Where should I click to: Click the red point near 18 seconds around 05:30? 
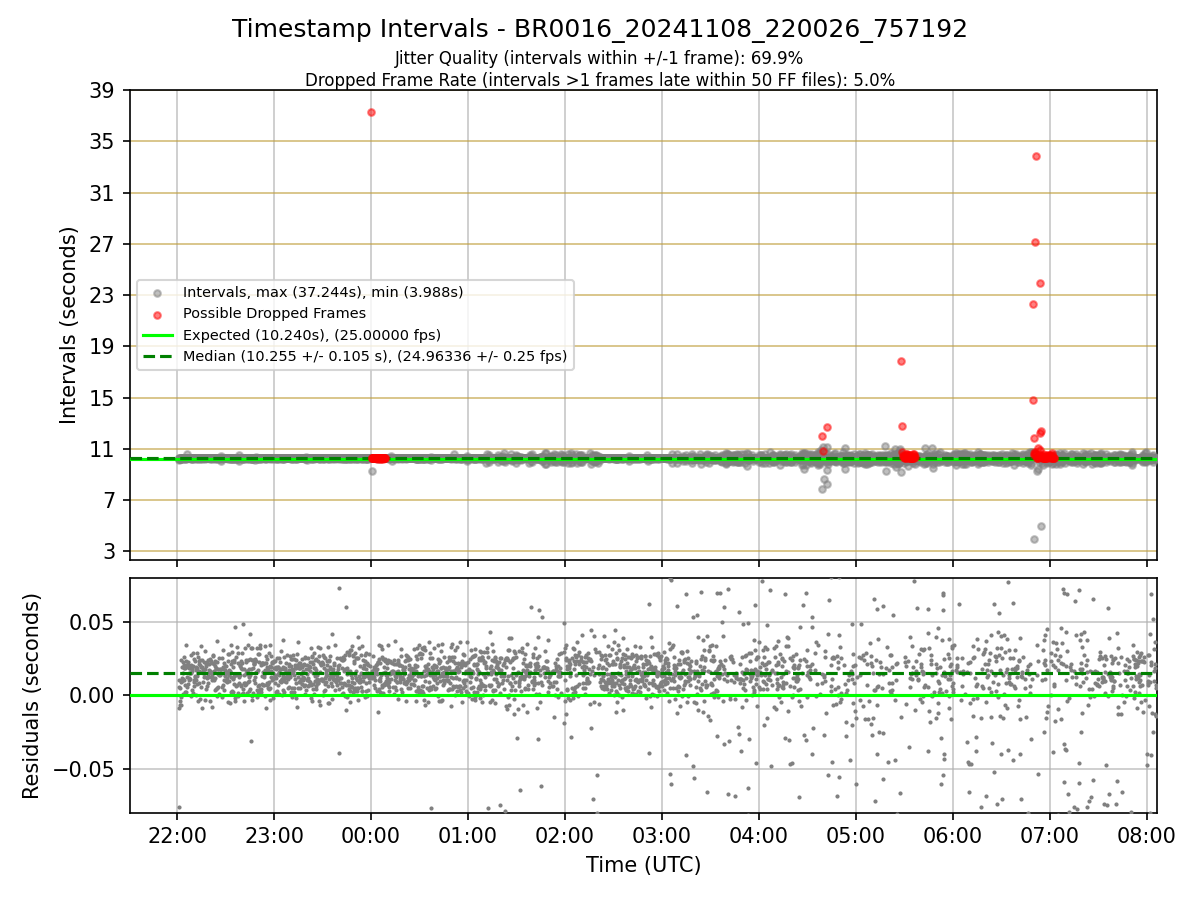[x=901, y=361]
